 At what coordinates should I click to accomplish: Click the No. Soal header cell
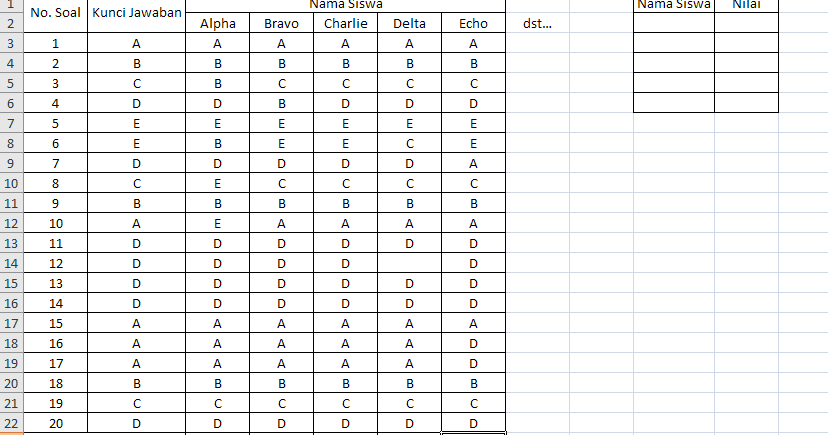pyautogui.click(x=55, y=13)
